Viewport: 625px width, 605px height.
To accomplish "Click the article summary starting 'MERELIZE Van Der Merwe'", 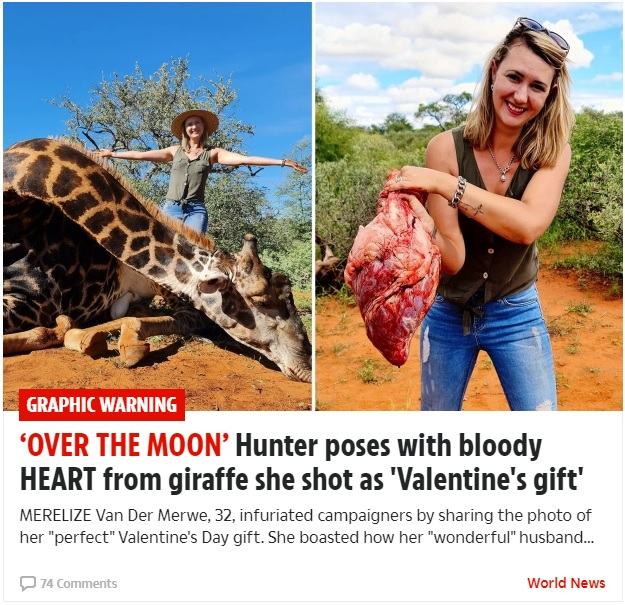I will coord(307,526).
